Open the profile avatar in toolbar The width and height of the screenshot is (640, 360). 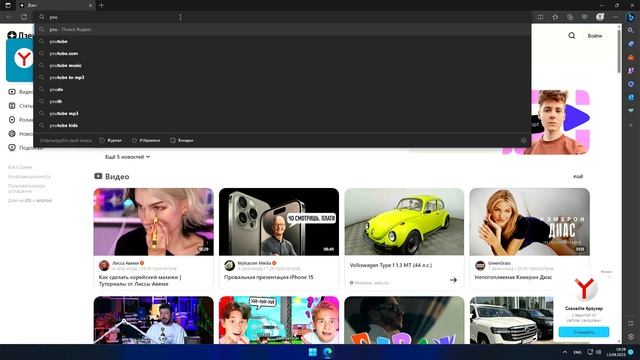600,17
